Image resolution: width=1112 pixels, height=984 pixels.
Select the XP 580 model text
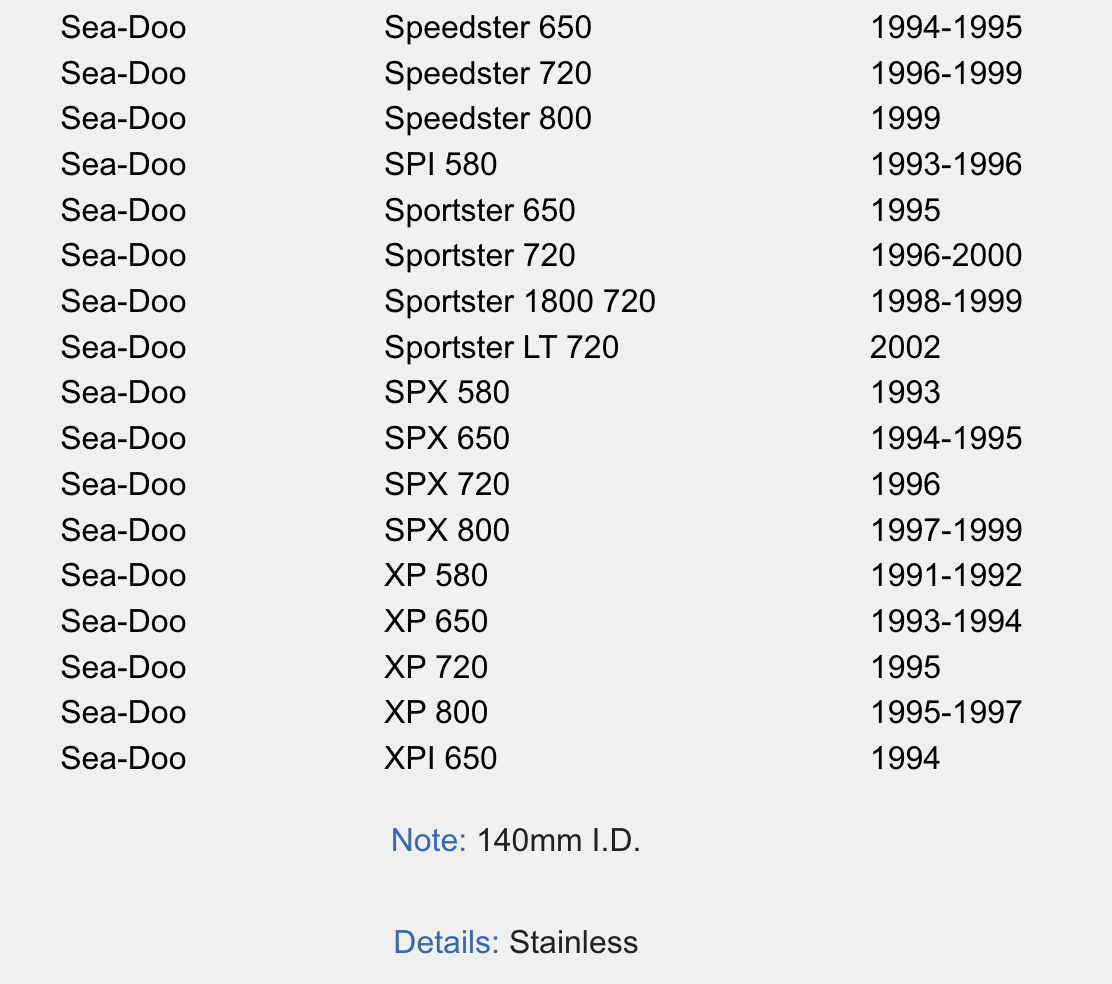[x=436, y=576]
